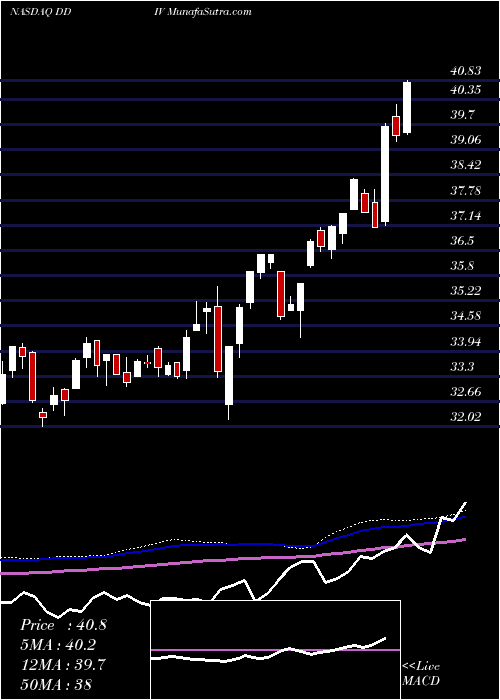The width and height of the screenshot is (500, 700).
Task: Click the 32.66 price axis label
Action: coord(465,392)
